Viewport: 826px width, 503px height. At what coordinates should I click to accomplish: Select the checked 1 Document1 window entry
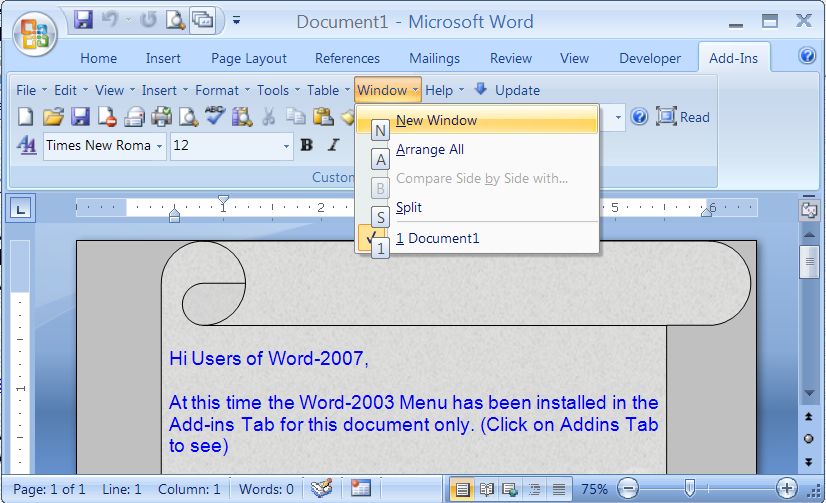(477, 238)
